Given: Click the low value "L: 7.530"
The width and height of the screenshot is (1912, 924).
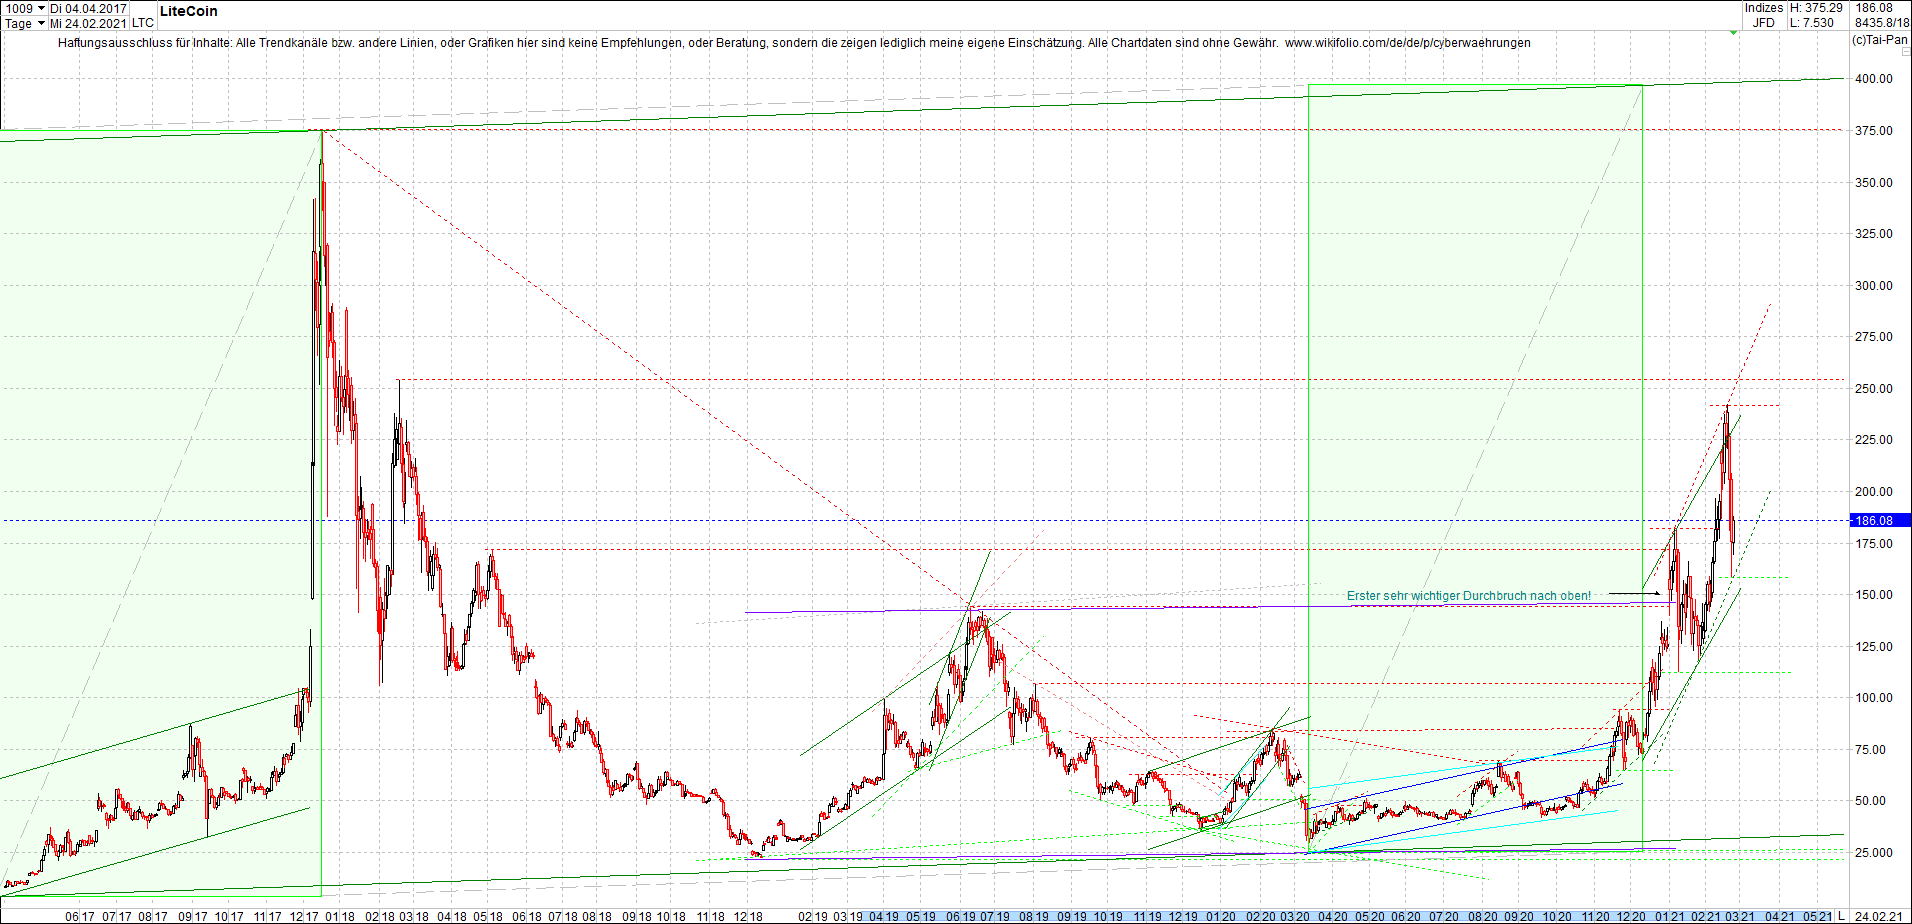Looking at the screenshot, I should click(1812, 22).
